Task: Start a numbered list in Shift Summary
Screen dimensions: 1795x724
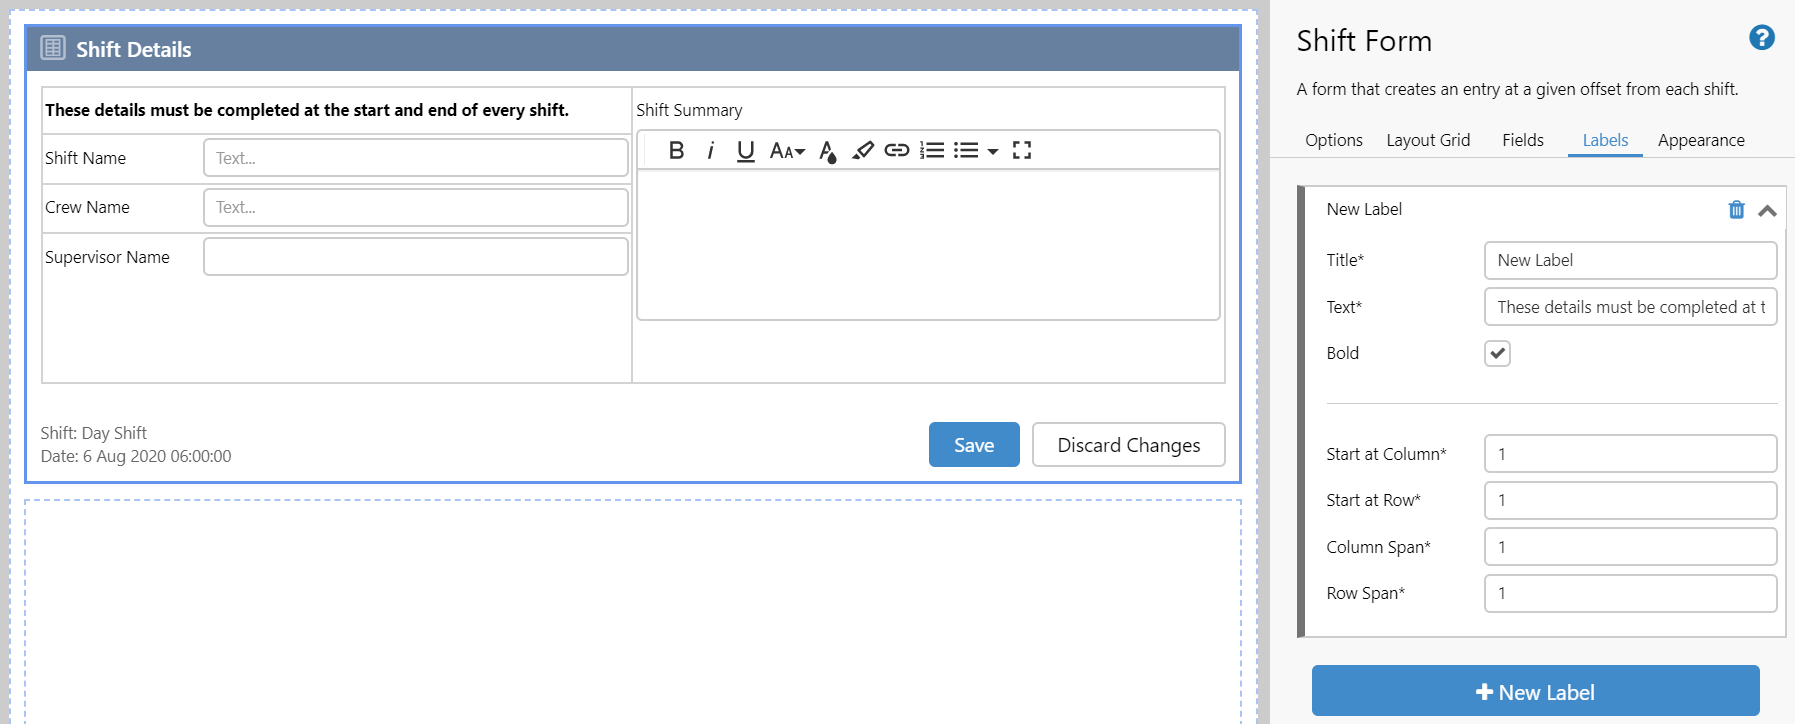Action: (932, 150)
